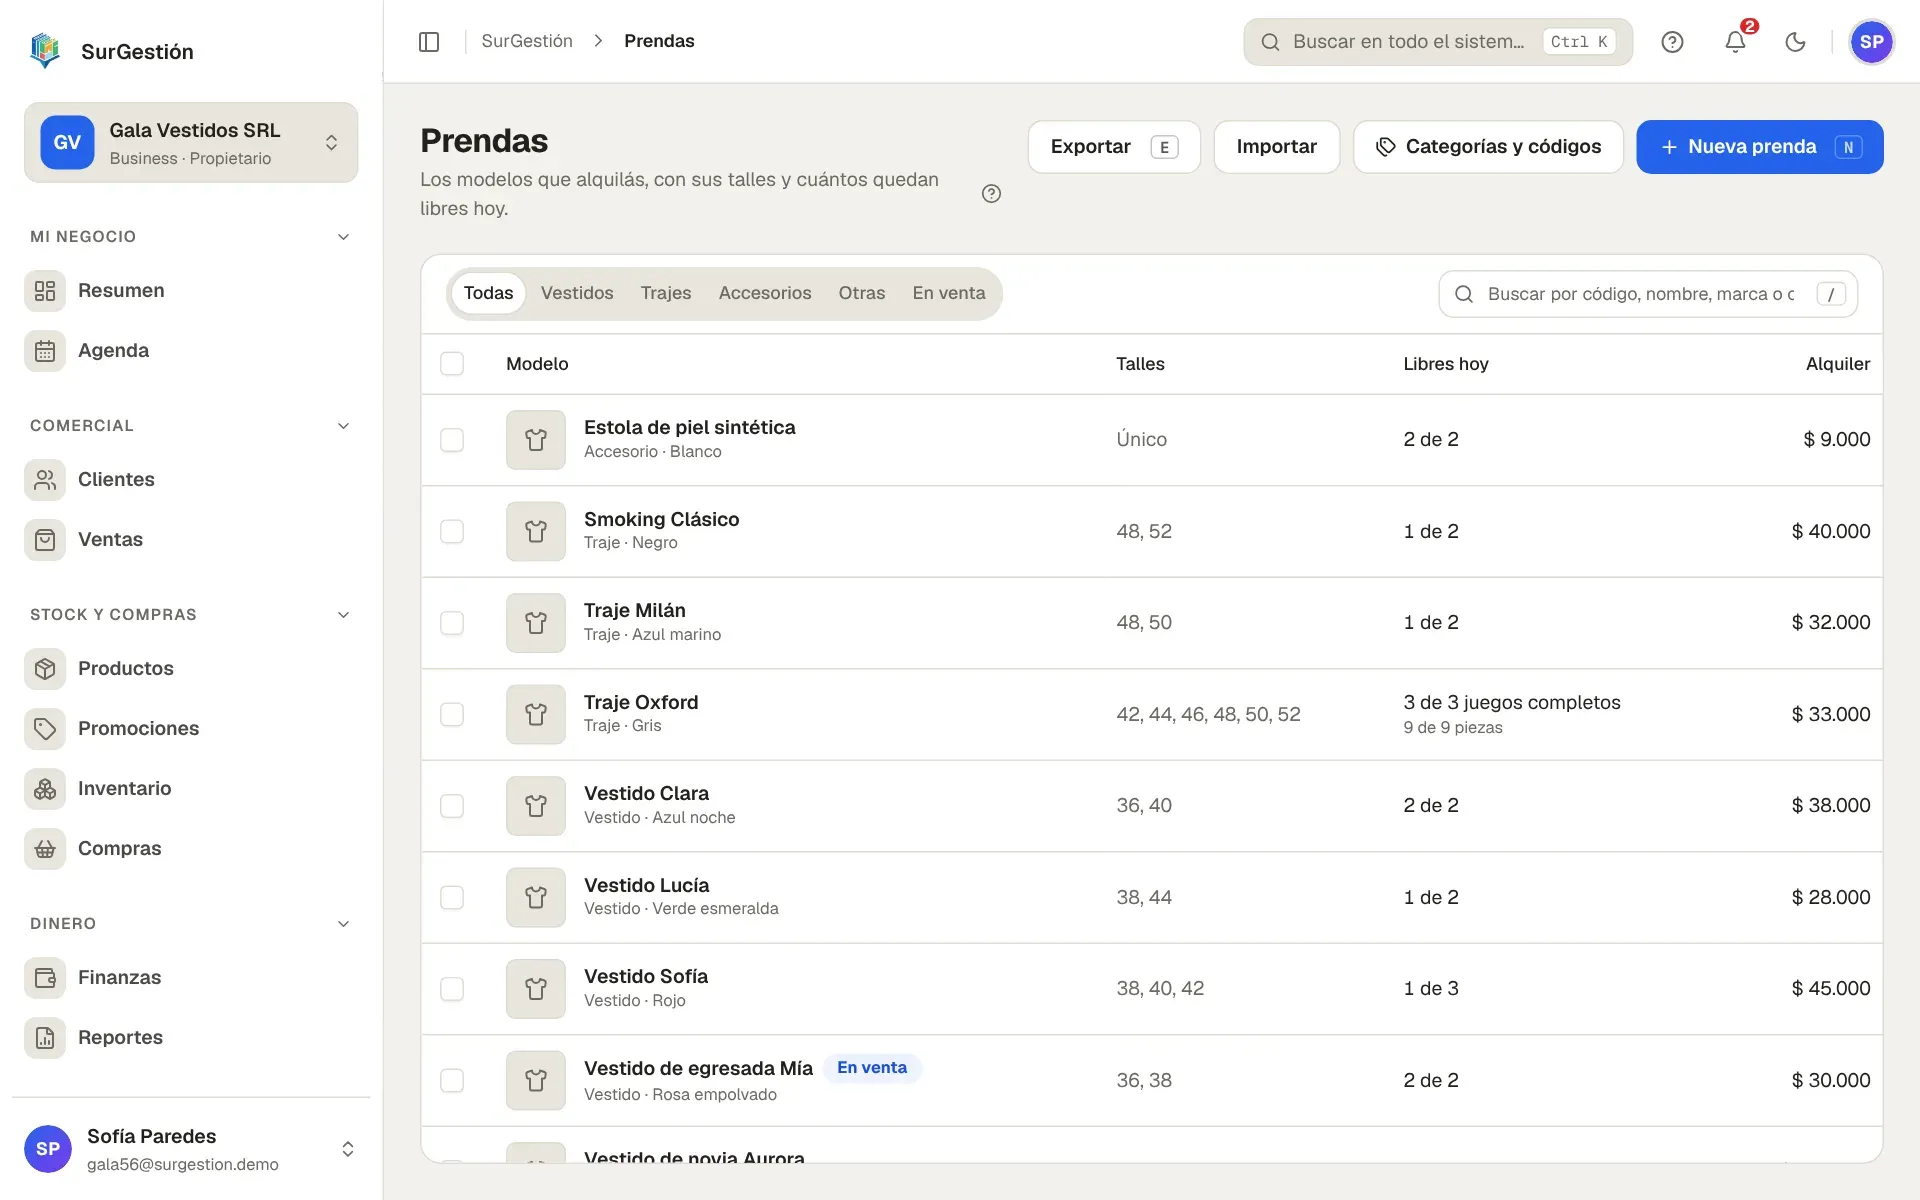
Task: Select the En venta tab
Action: pyautogui.click(x=948, y=293)
